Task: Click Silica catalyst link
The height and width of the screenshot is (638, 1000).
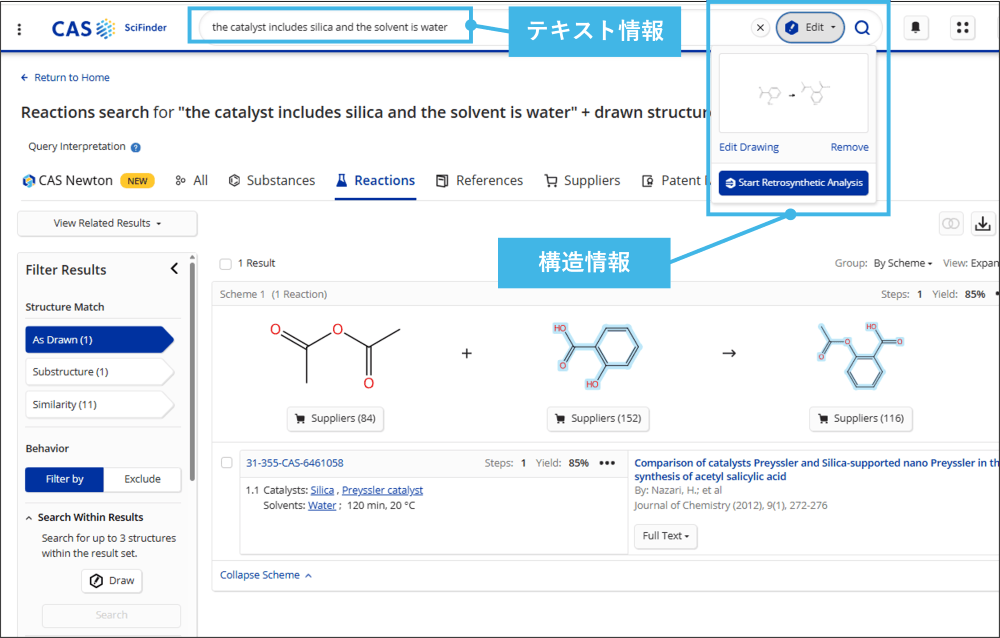Action: coord(322,490)
